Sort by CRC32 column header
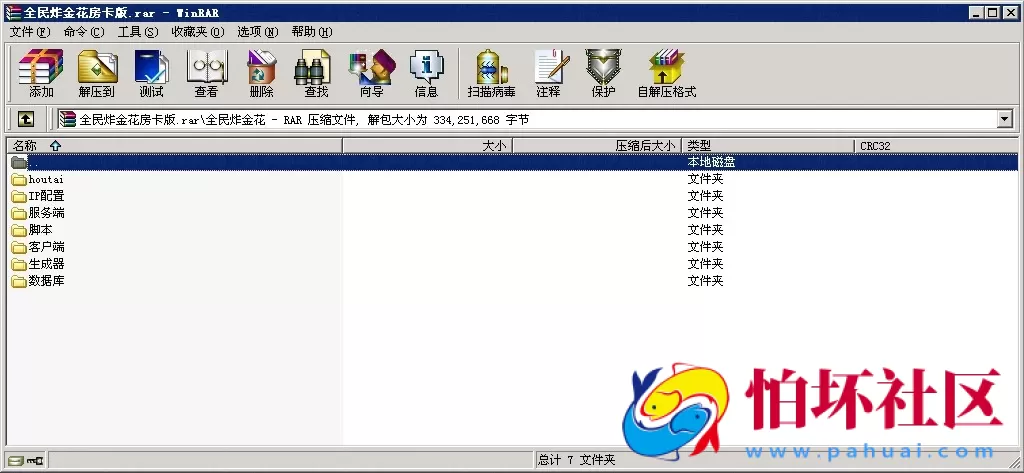 point(936,146)
